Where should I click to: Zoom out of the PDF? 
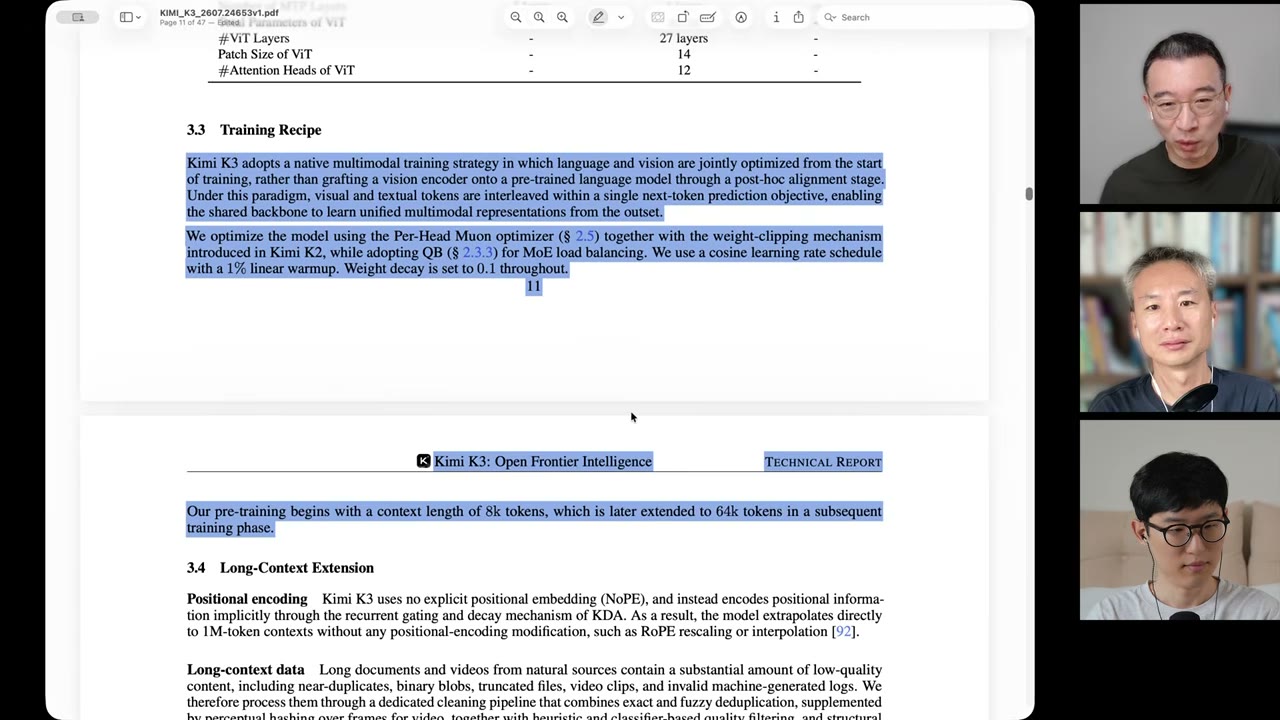[x=516, y=17]
